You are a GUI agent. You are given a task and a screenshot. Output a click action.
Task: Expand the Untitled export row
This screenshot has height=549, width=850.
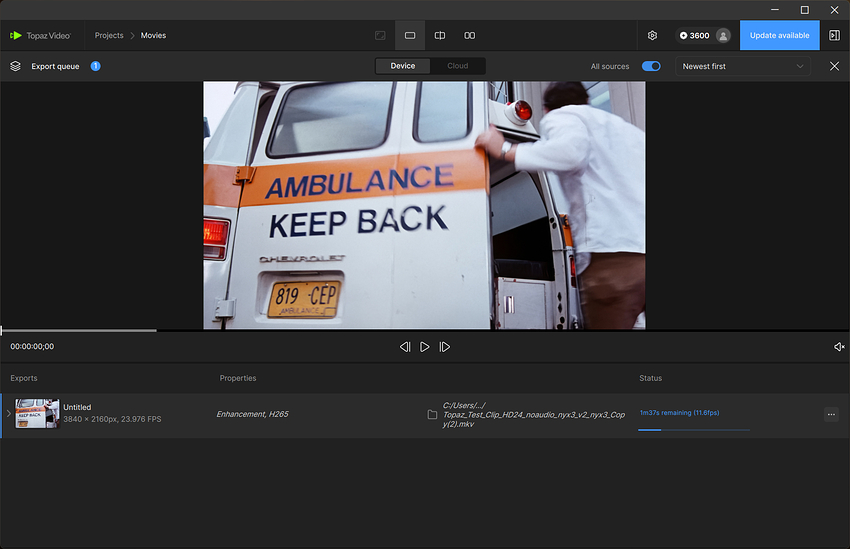(x=7, y=413)
